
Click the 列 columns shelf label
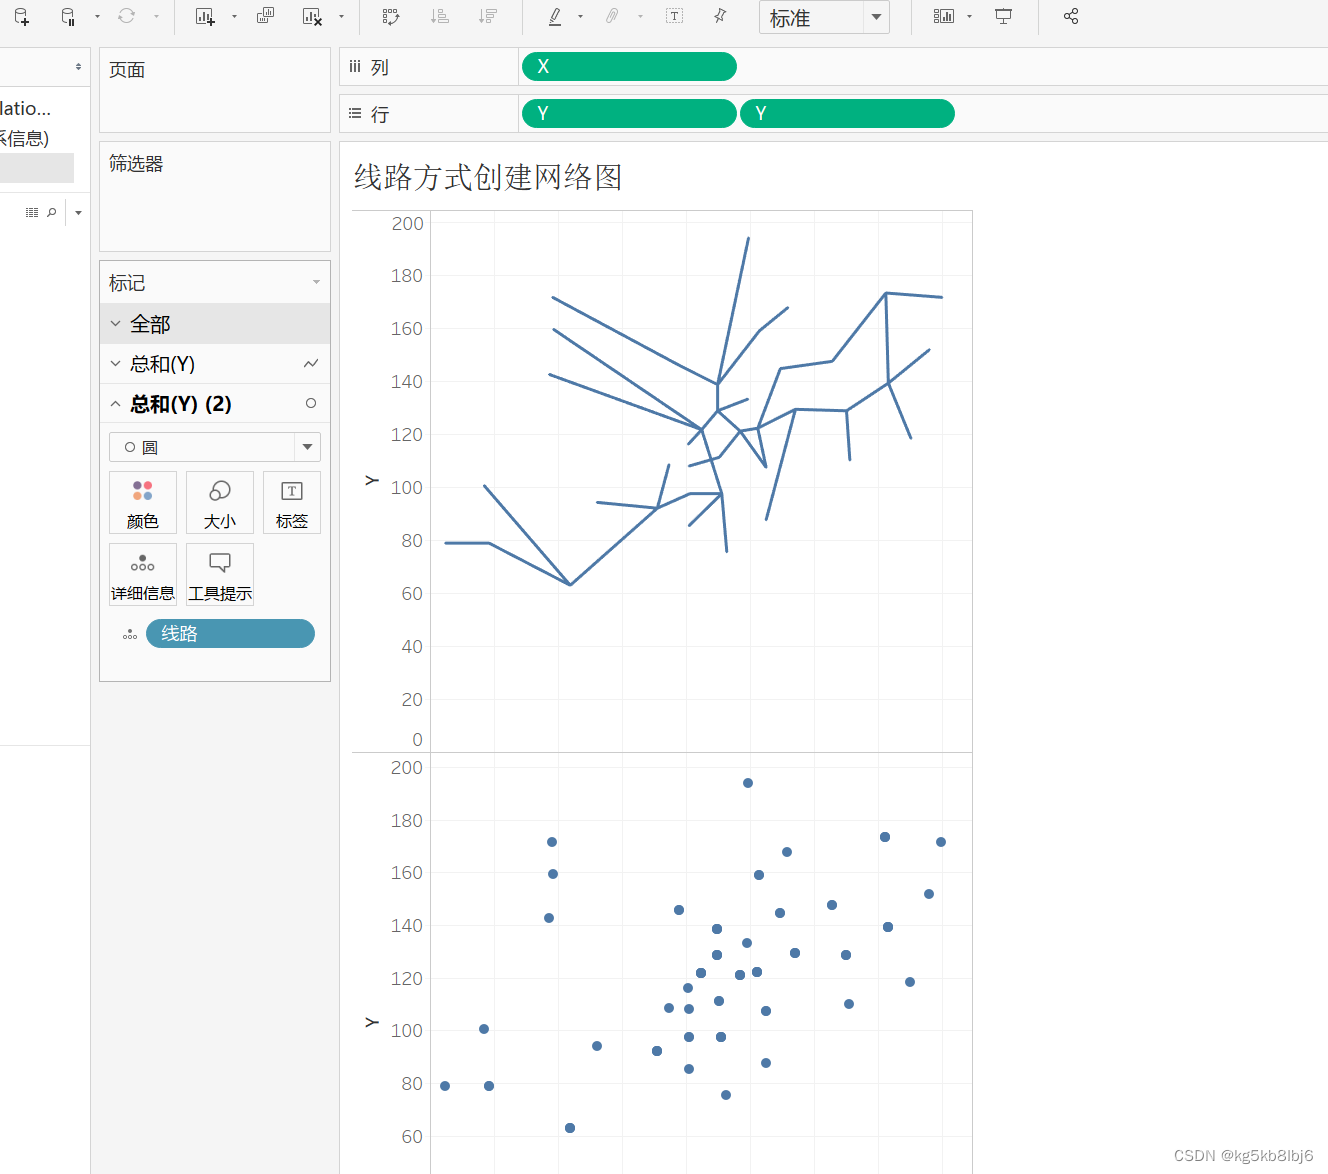click(379, 67)
